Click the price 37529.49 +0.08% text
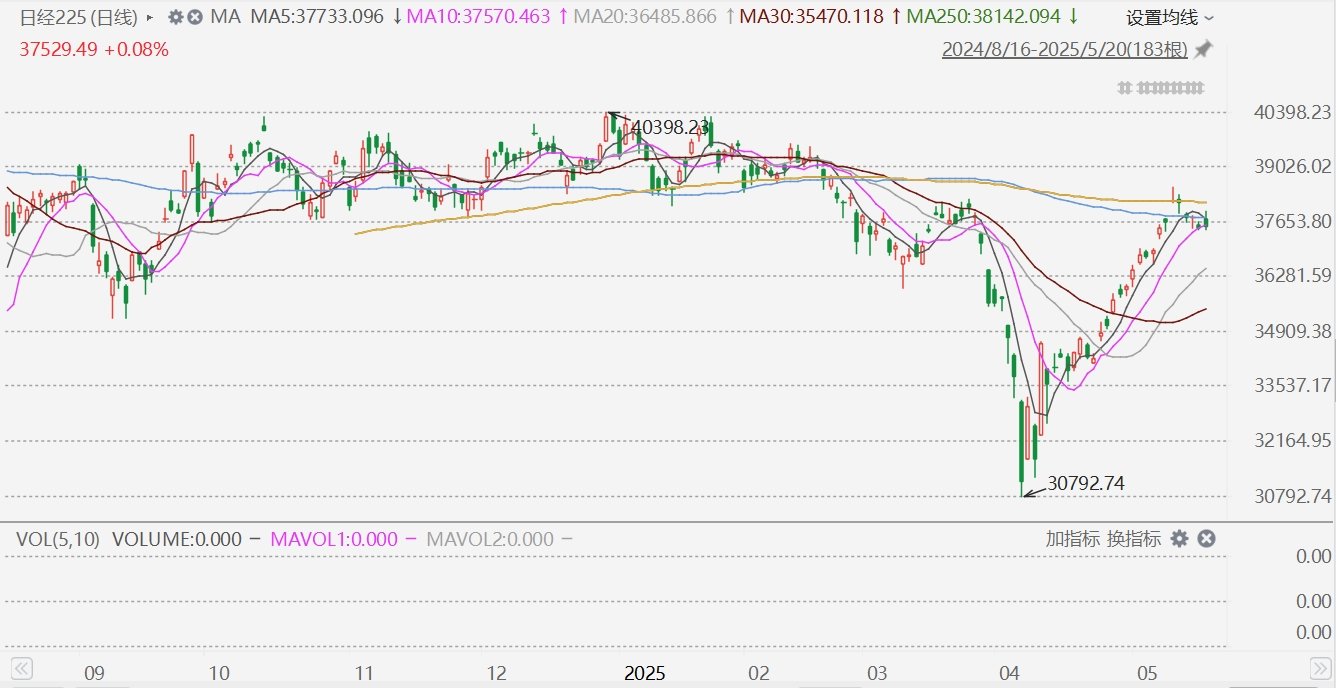1336x688 pixels. pos(94,49)
